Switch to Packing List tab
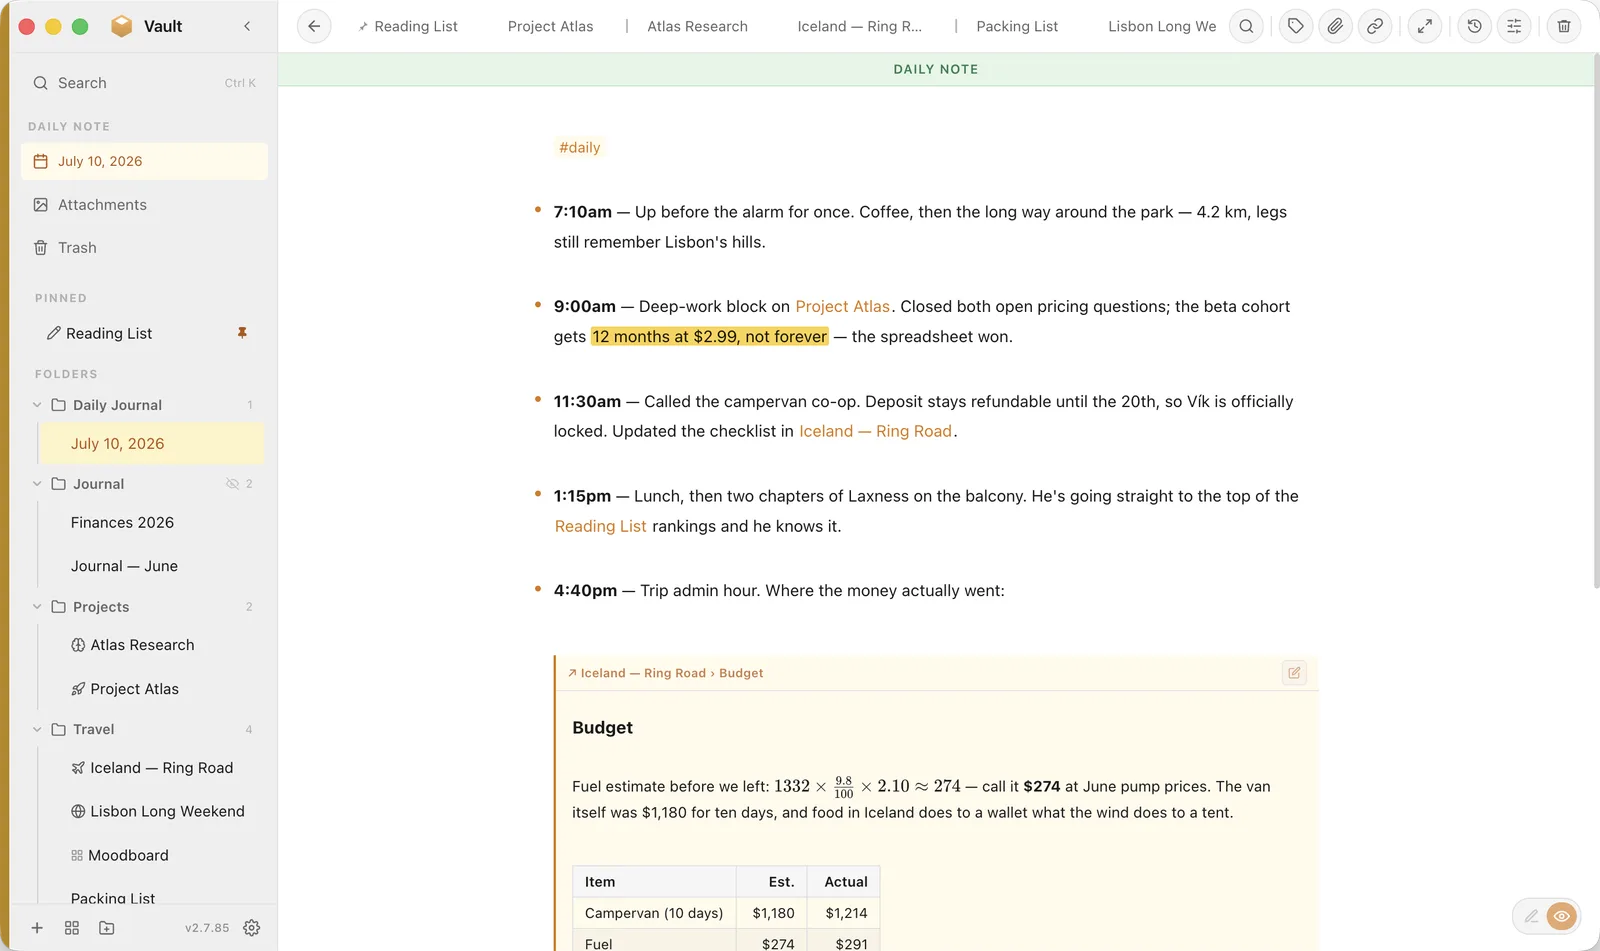This screenshot has width=1600, height=951. click(1017, 27)
